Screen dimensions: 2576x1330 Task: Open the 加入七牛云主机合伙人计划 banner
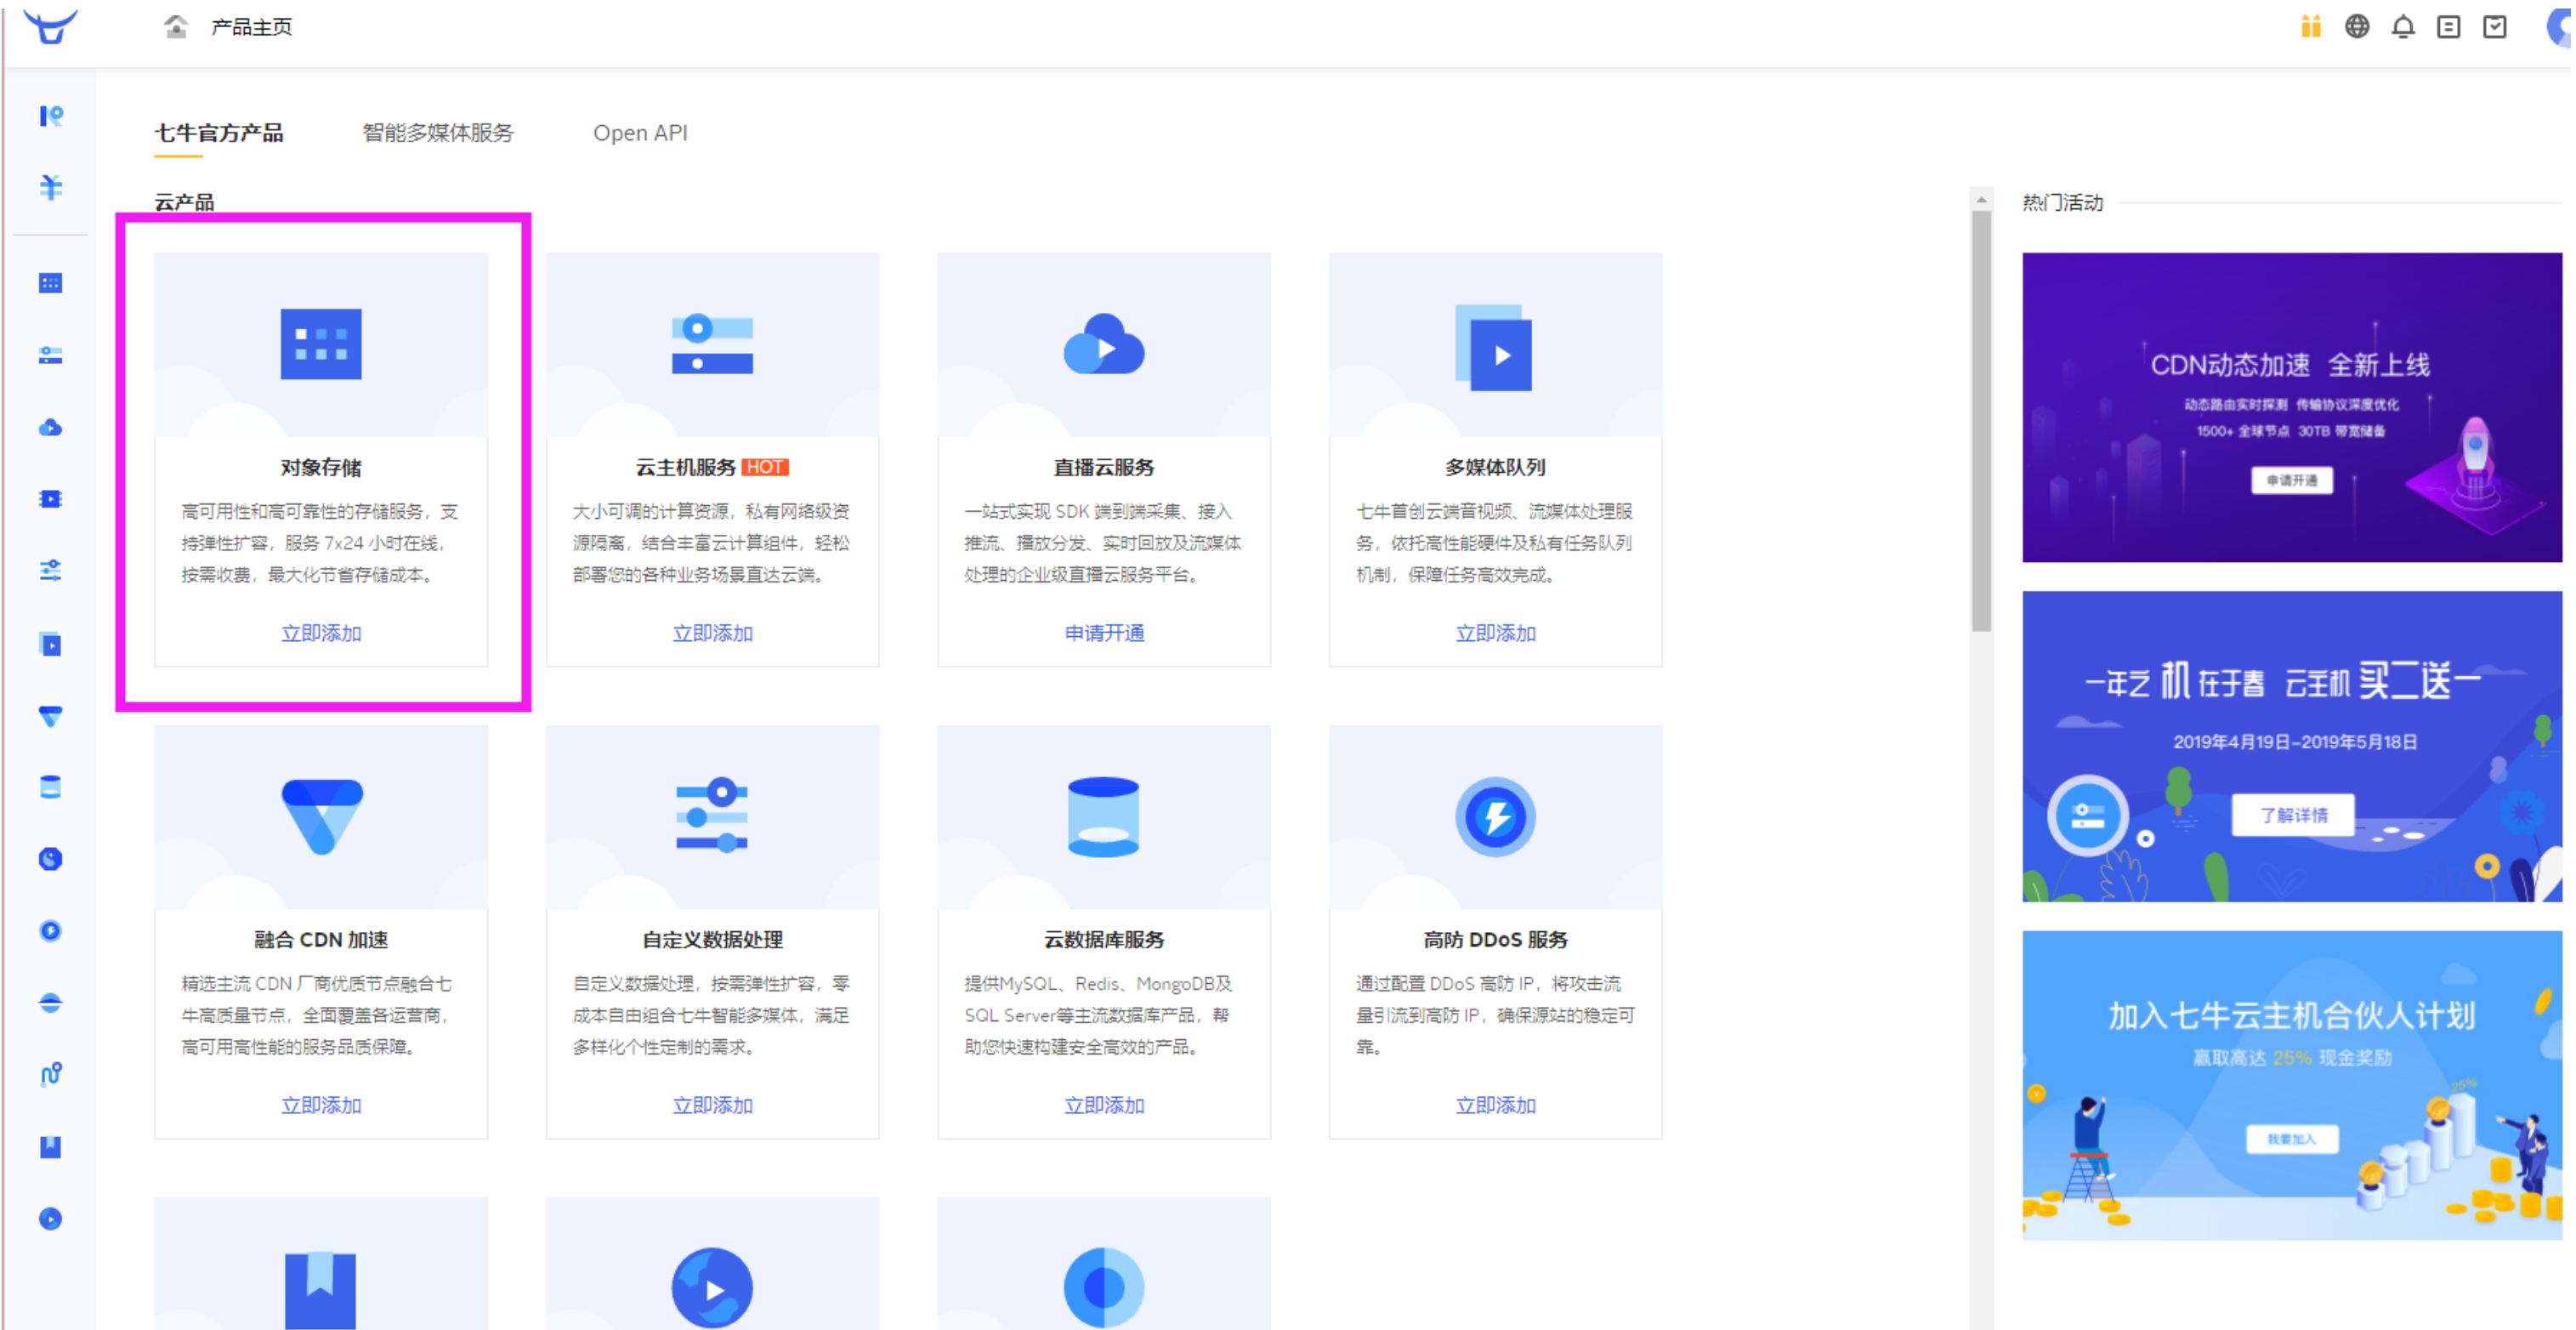pos(2292,1085)
